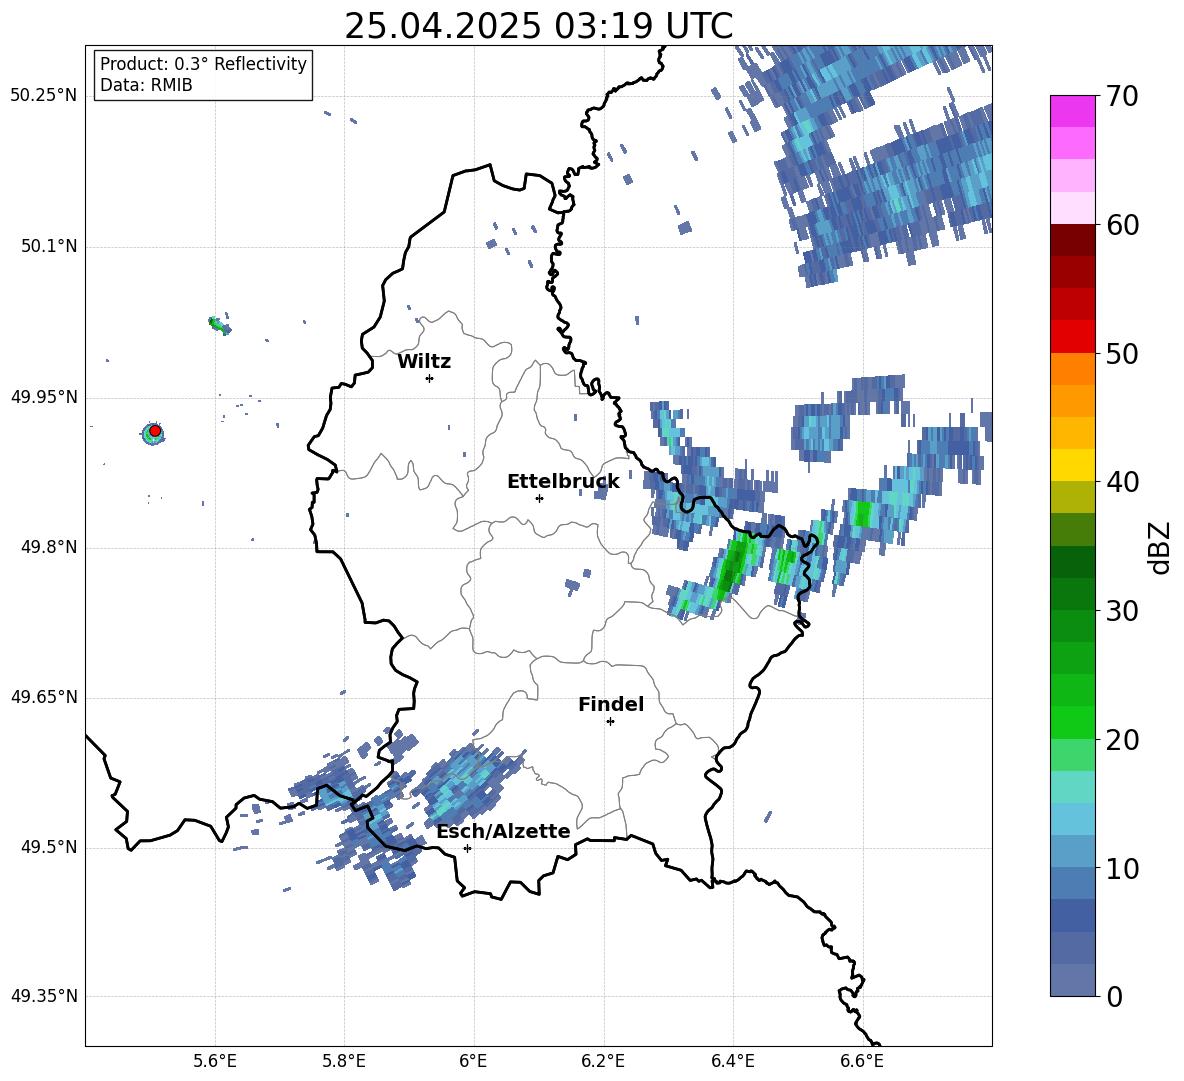Select the Wiltz city label
This screenshot has height=1081, width=1184.
click(424, 361)
